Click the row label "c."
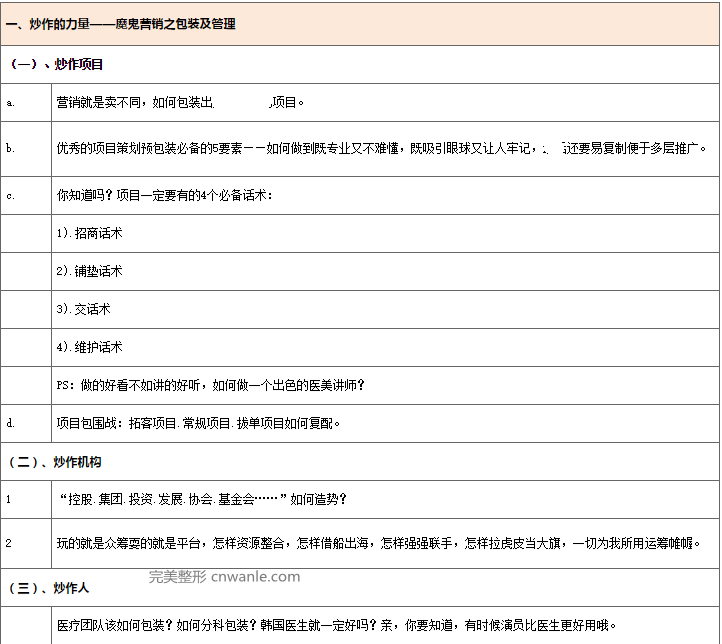This screenshot has width=722, height=644. point(10,195)
